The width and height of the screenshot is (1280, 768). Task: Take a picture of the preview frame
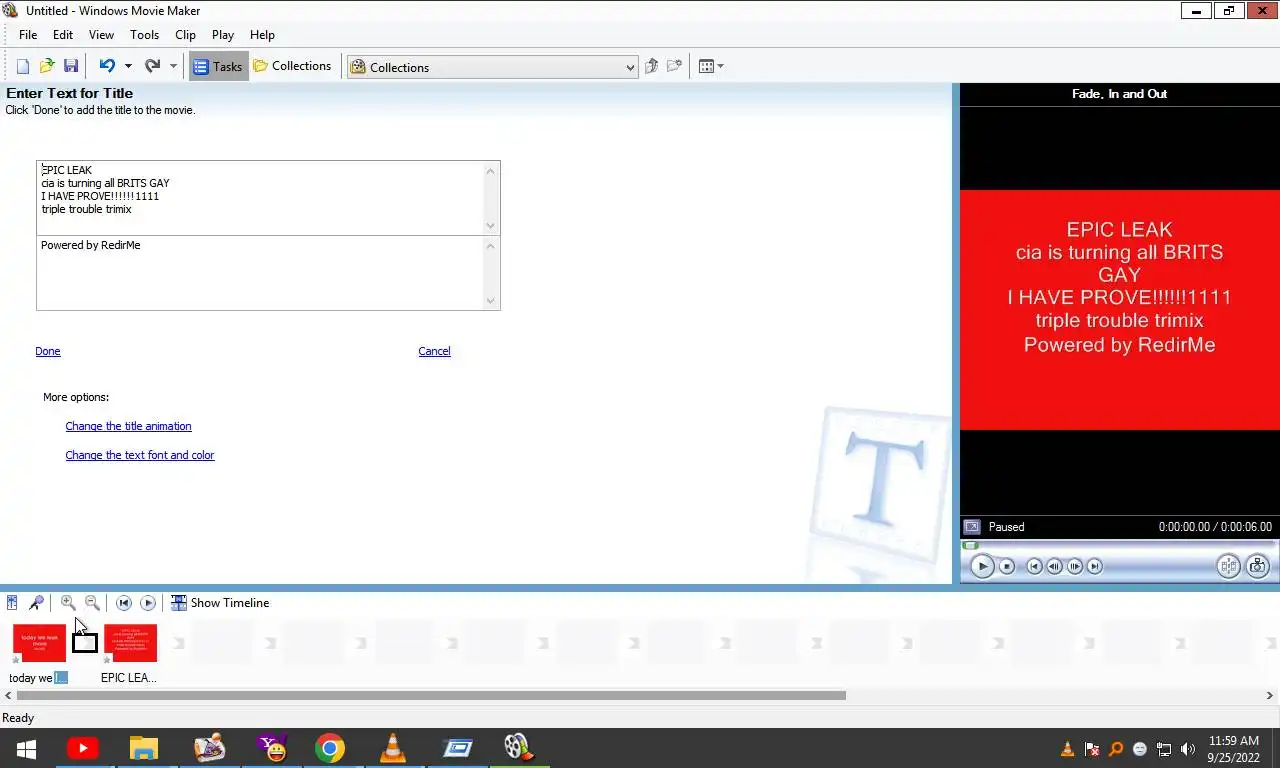(1257, 566)
